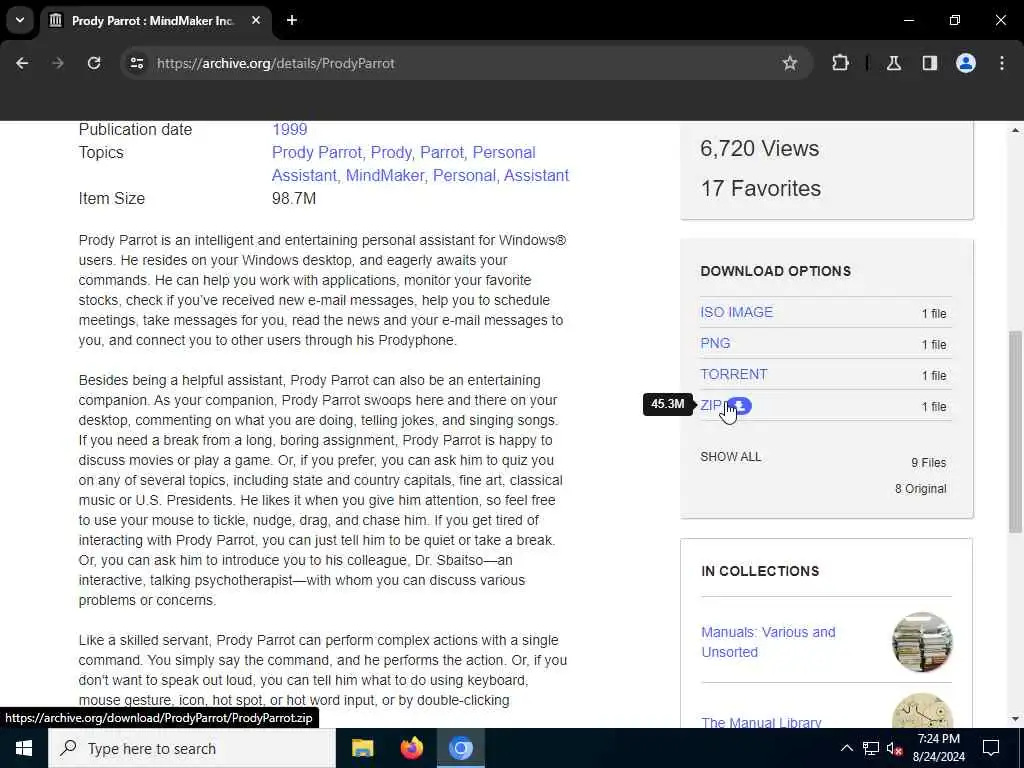Screen dimensions: 1024x768
Task: Open Chrome's three-dot menu
Action: coord(1002,63)
